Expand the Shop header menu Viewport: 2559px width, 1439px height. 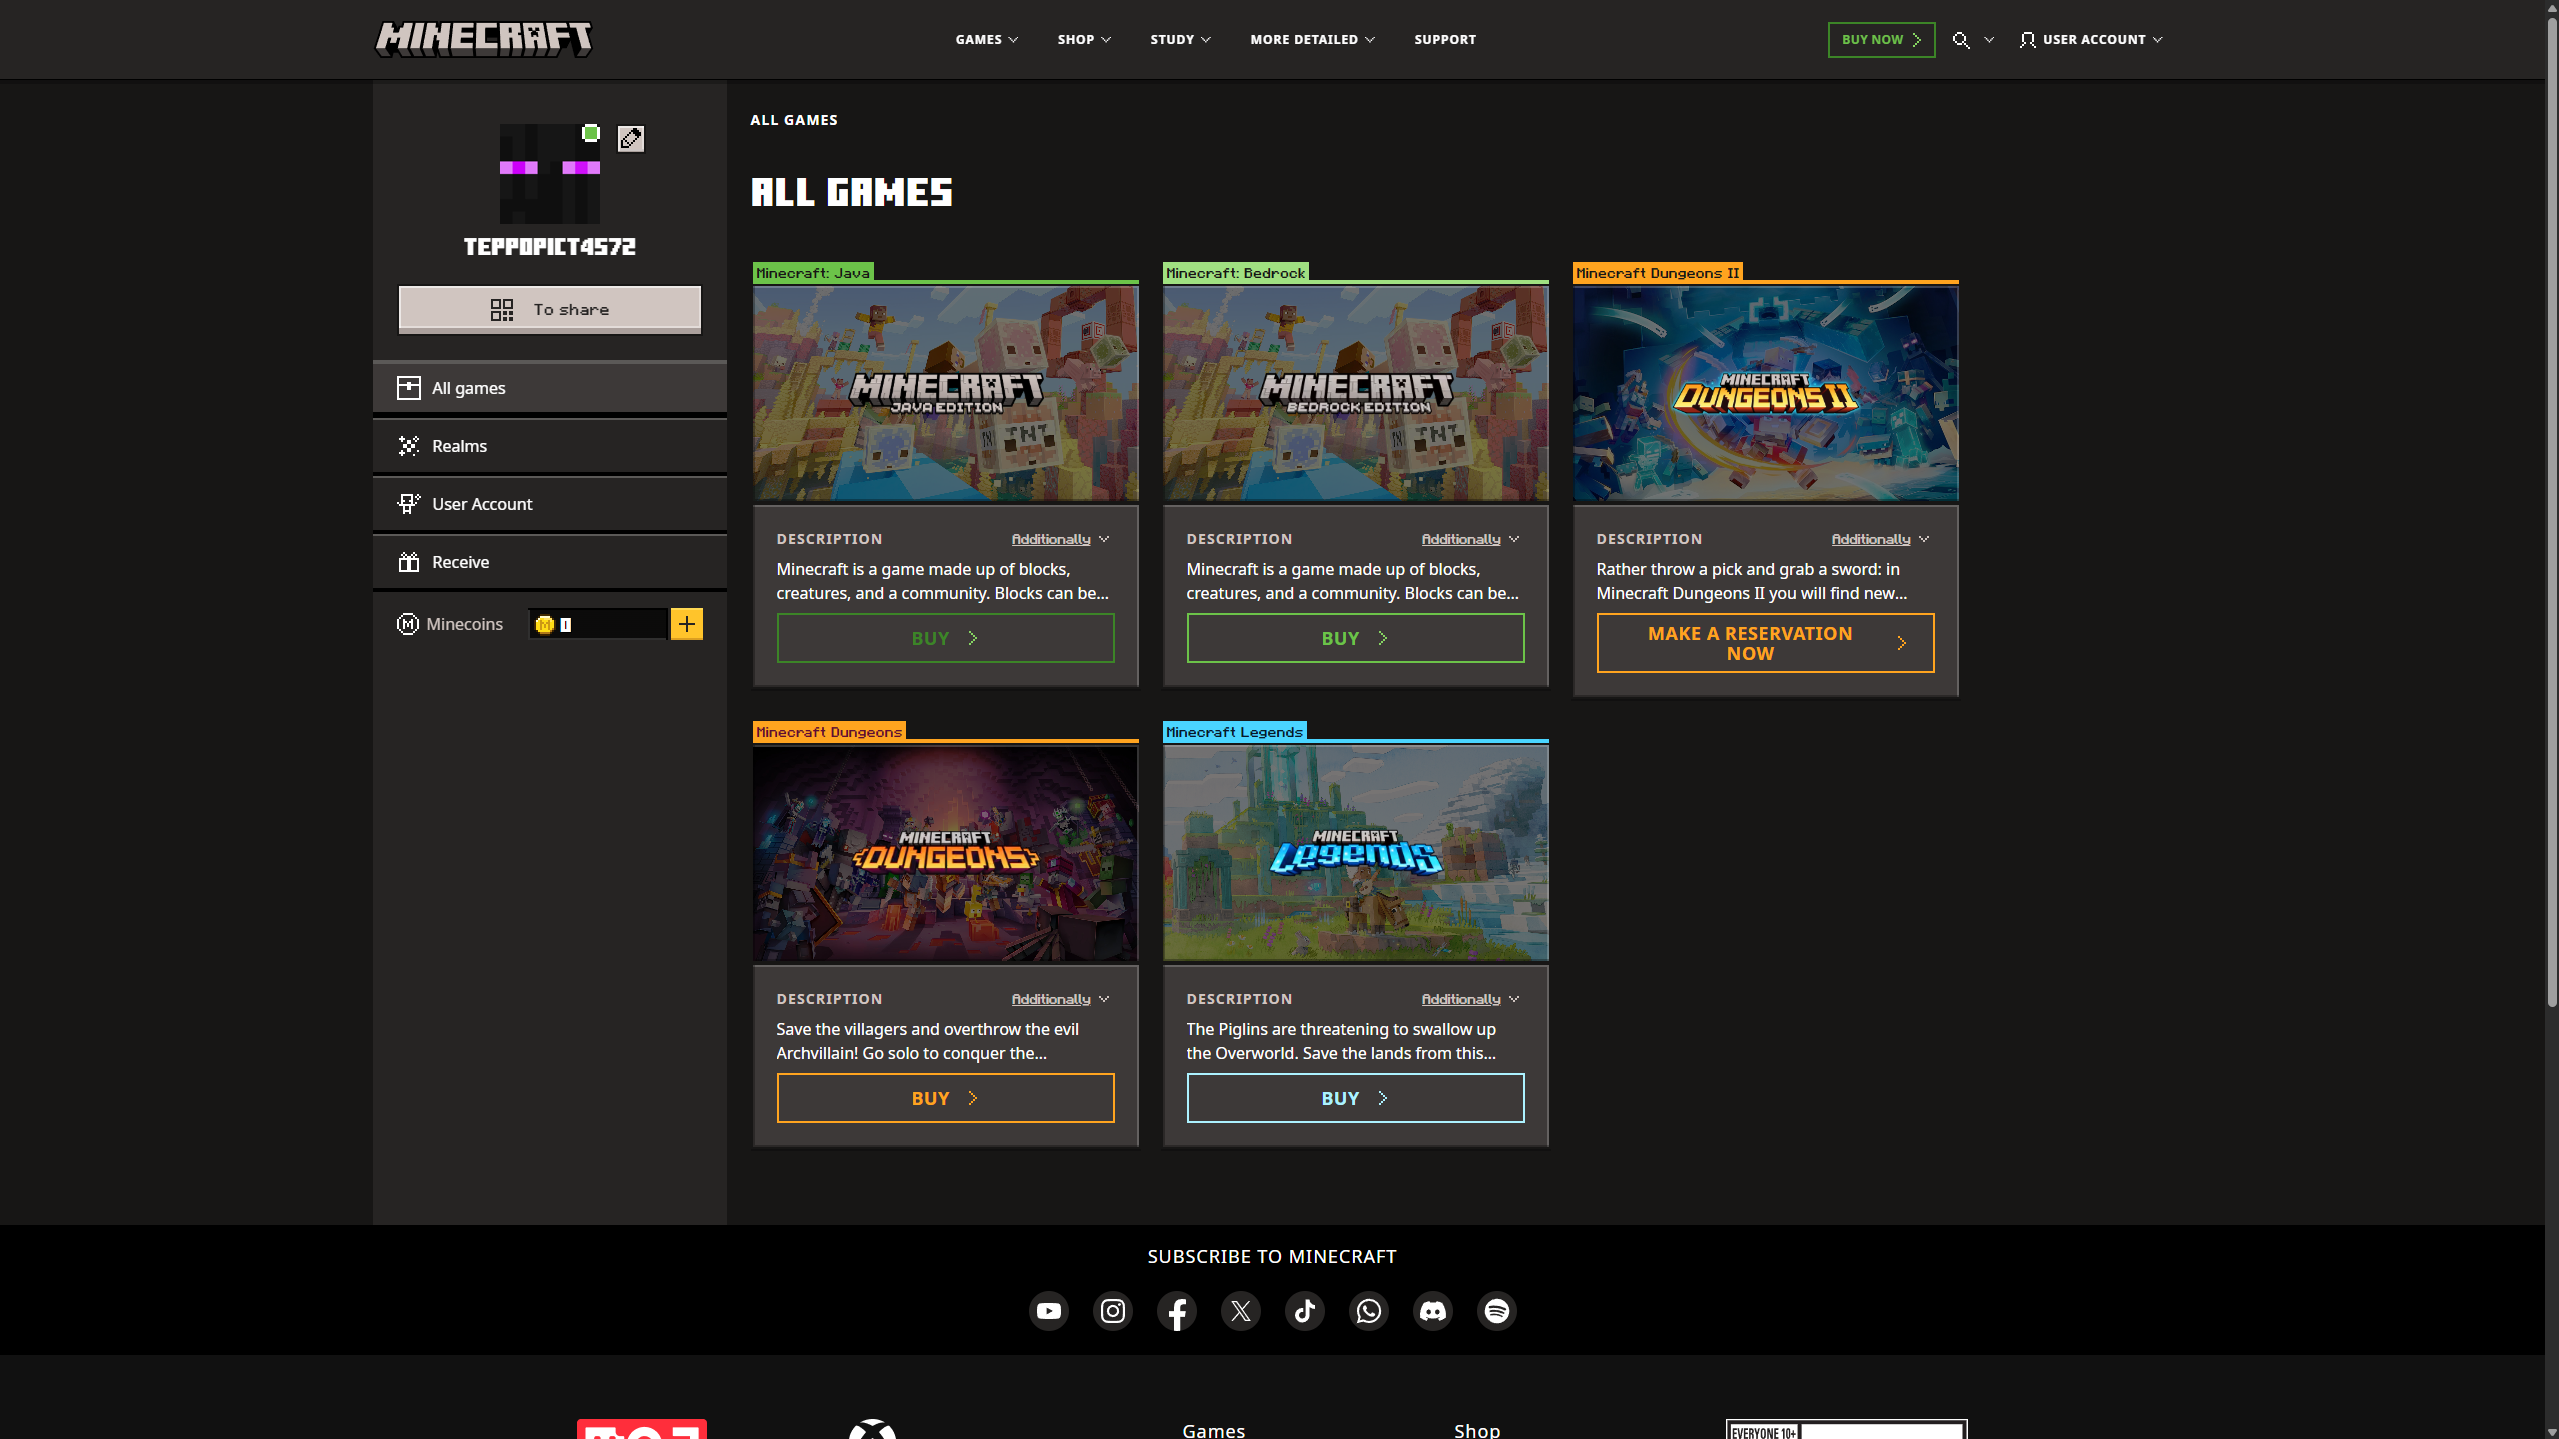tap(1084, 40)
